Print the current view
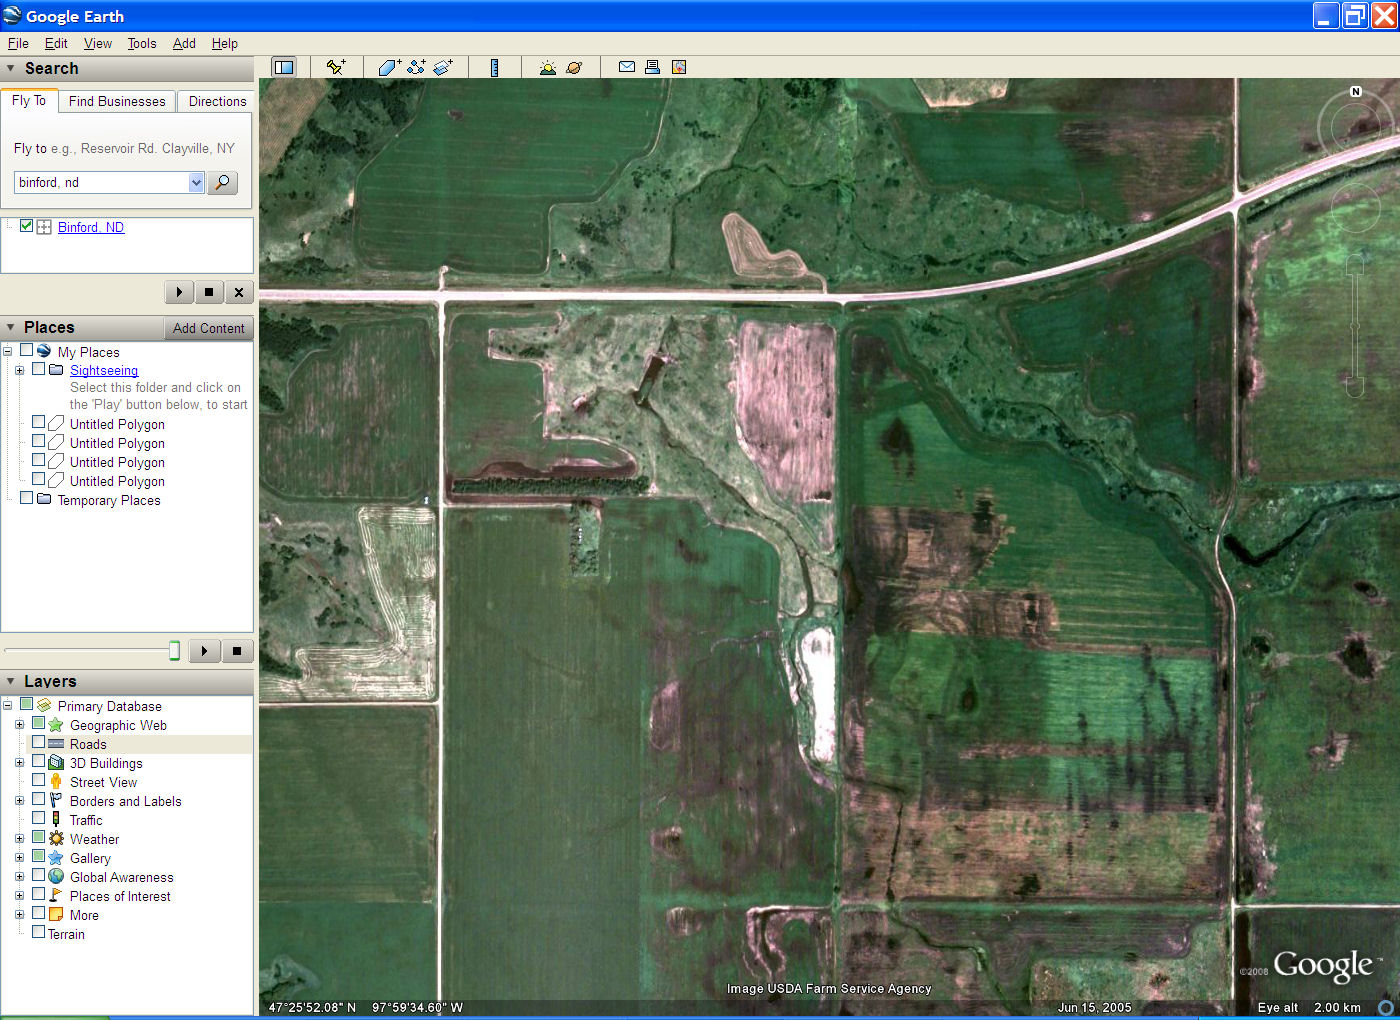Image resolution: width=1400 pixels, height=1020 pixels. (x=652, y=67)
